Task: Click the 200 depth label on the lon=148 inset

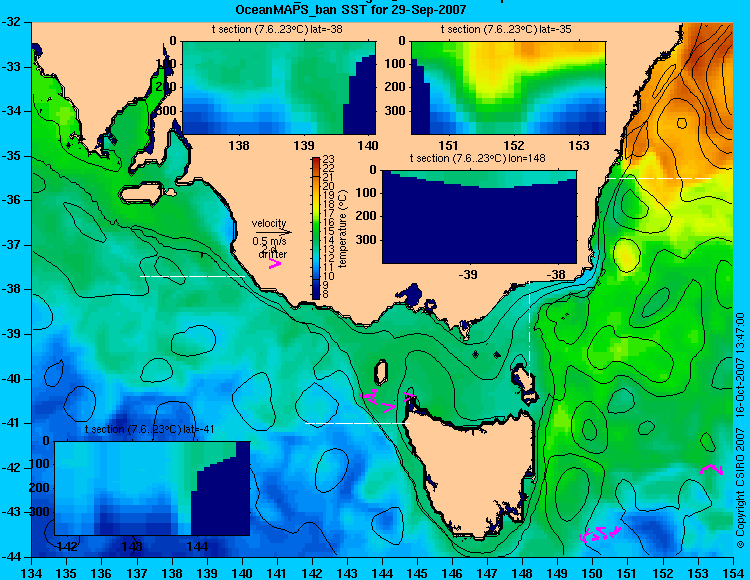Action: (367, 216)
